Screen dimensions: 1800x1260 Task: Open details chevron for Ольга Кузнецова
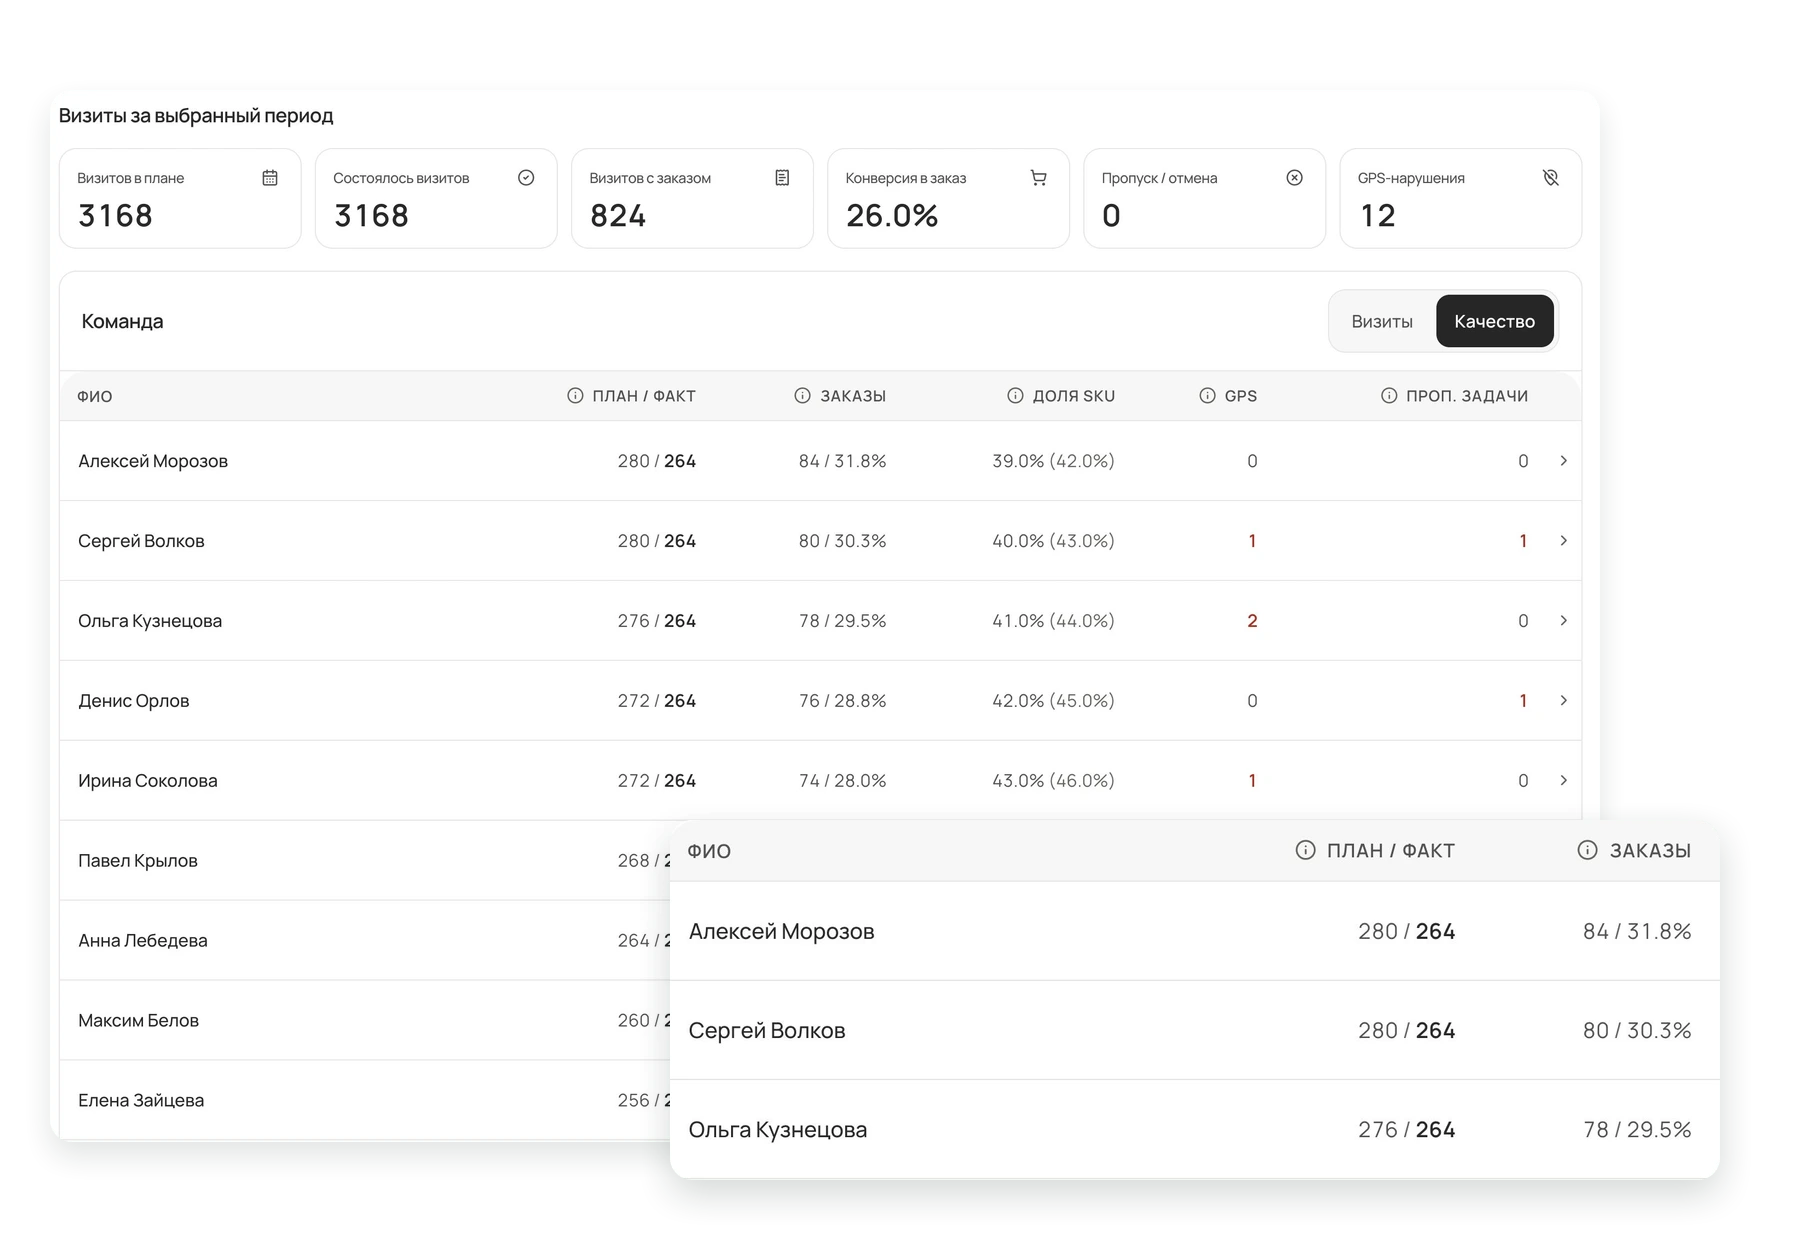[x=1563, y=621]
